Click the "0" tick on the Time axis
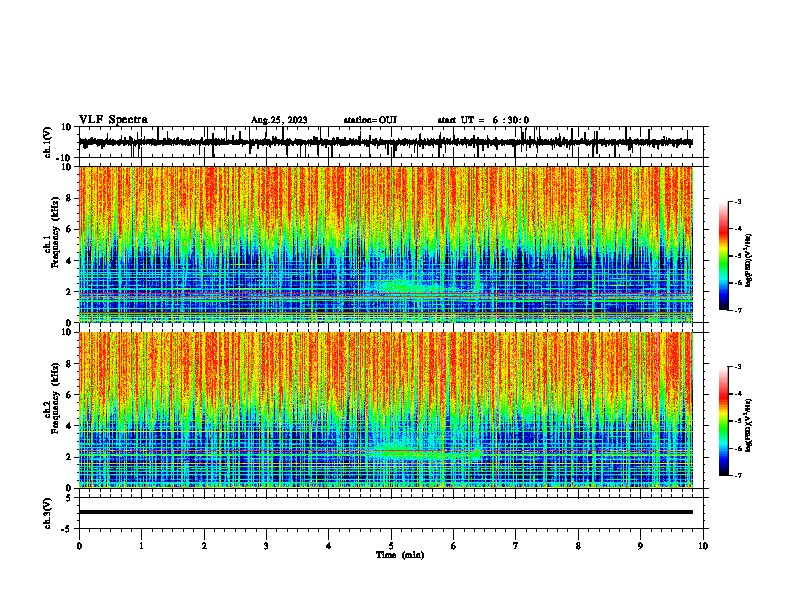 (x=79, y=546)
